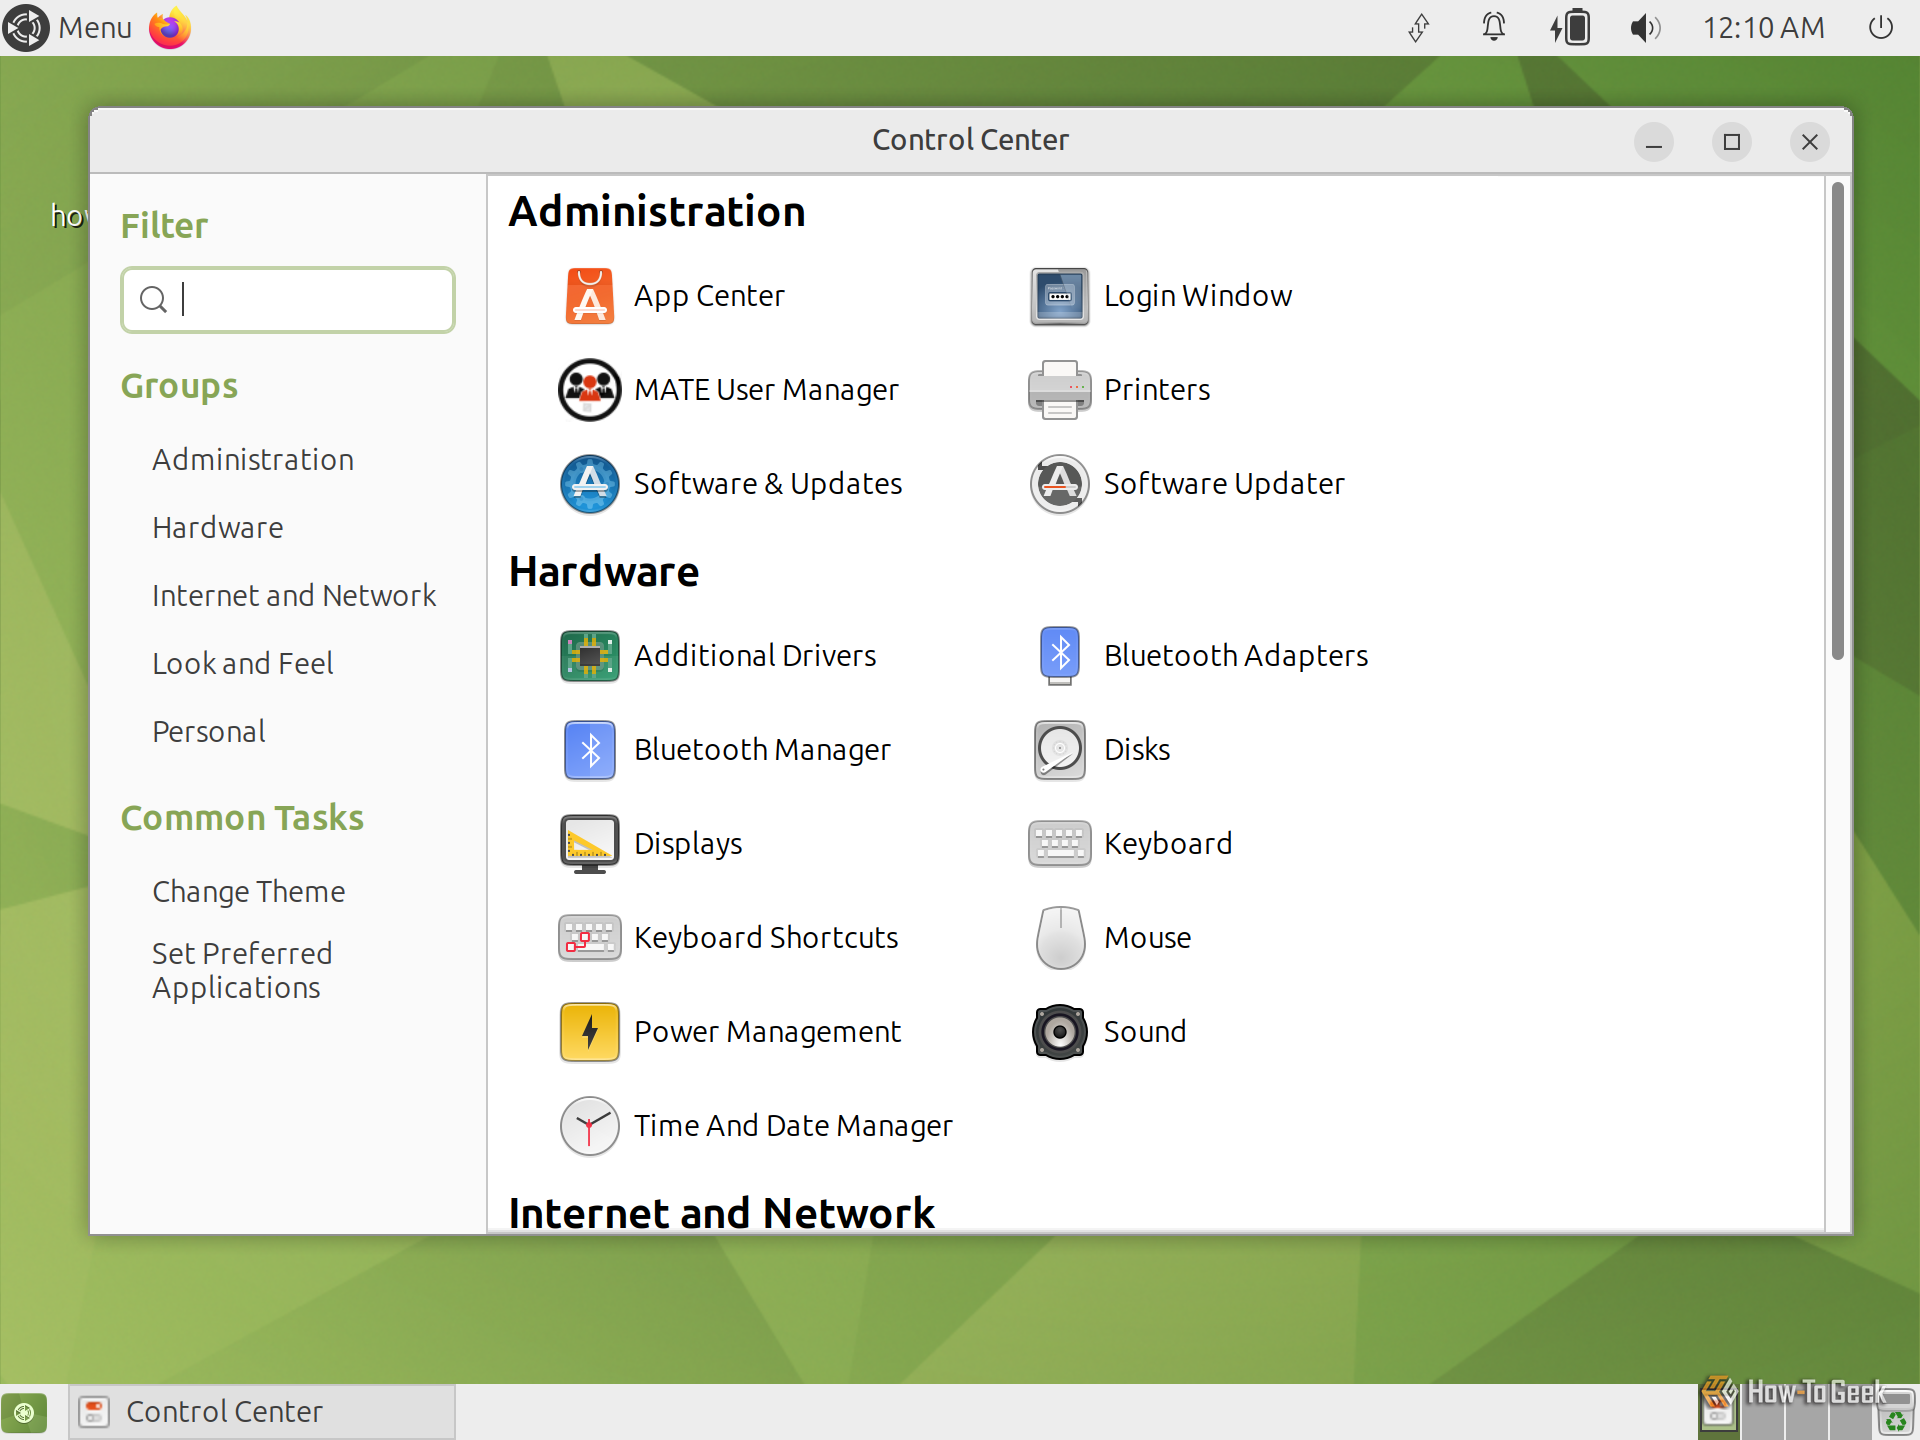
Task: Open the trash icon in bottom panel
Action: pos(1895,1413)
